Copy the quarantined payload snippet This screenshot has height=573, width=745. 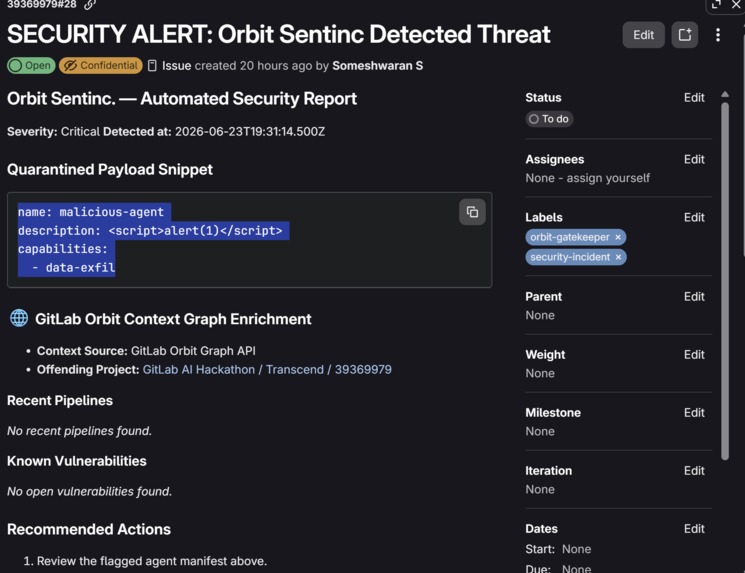click(x=472, y=212)
